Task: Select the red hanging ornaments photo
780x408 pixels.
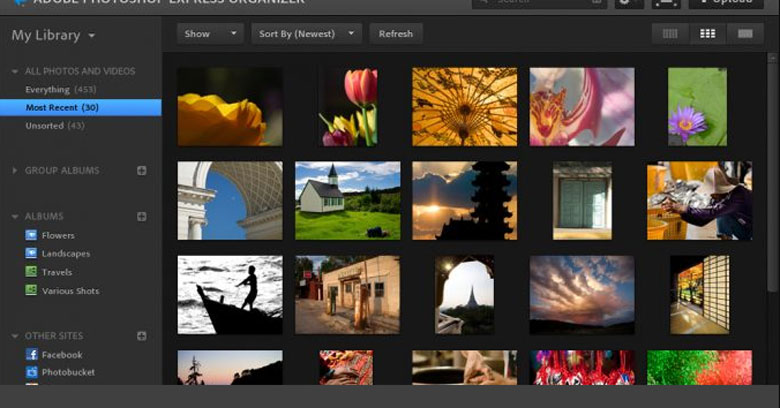Action: point(582,367)
